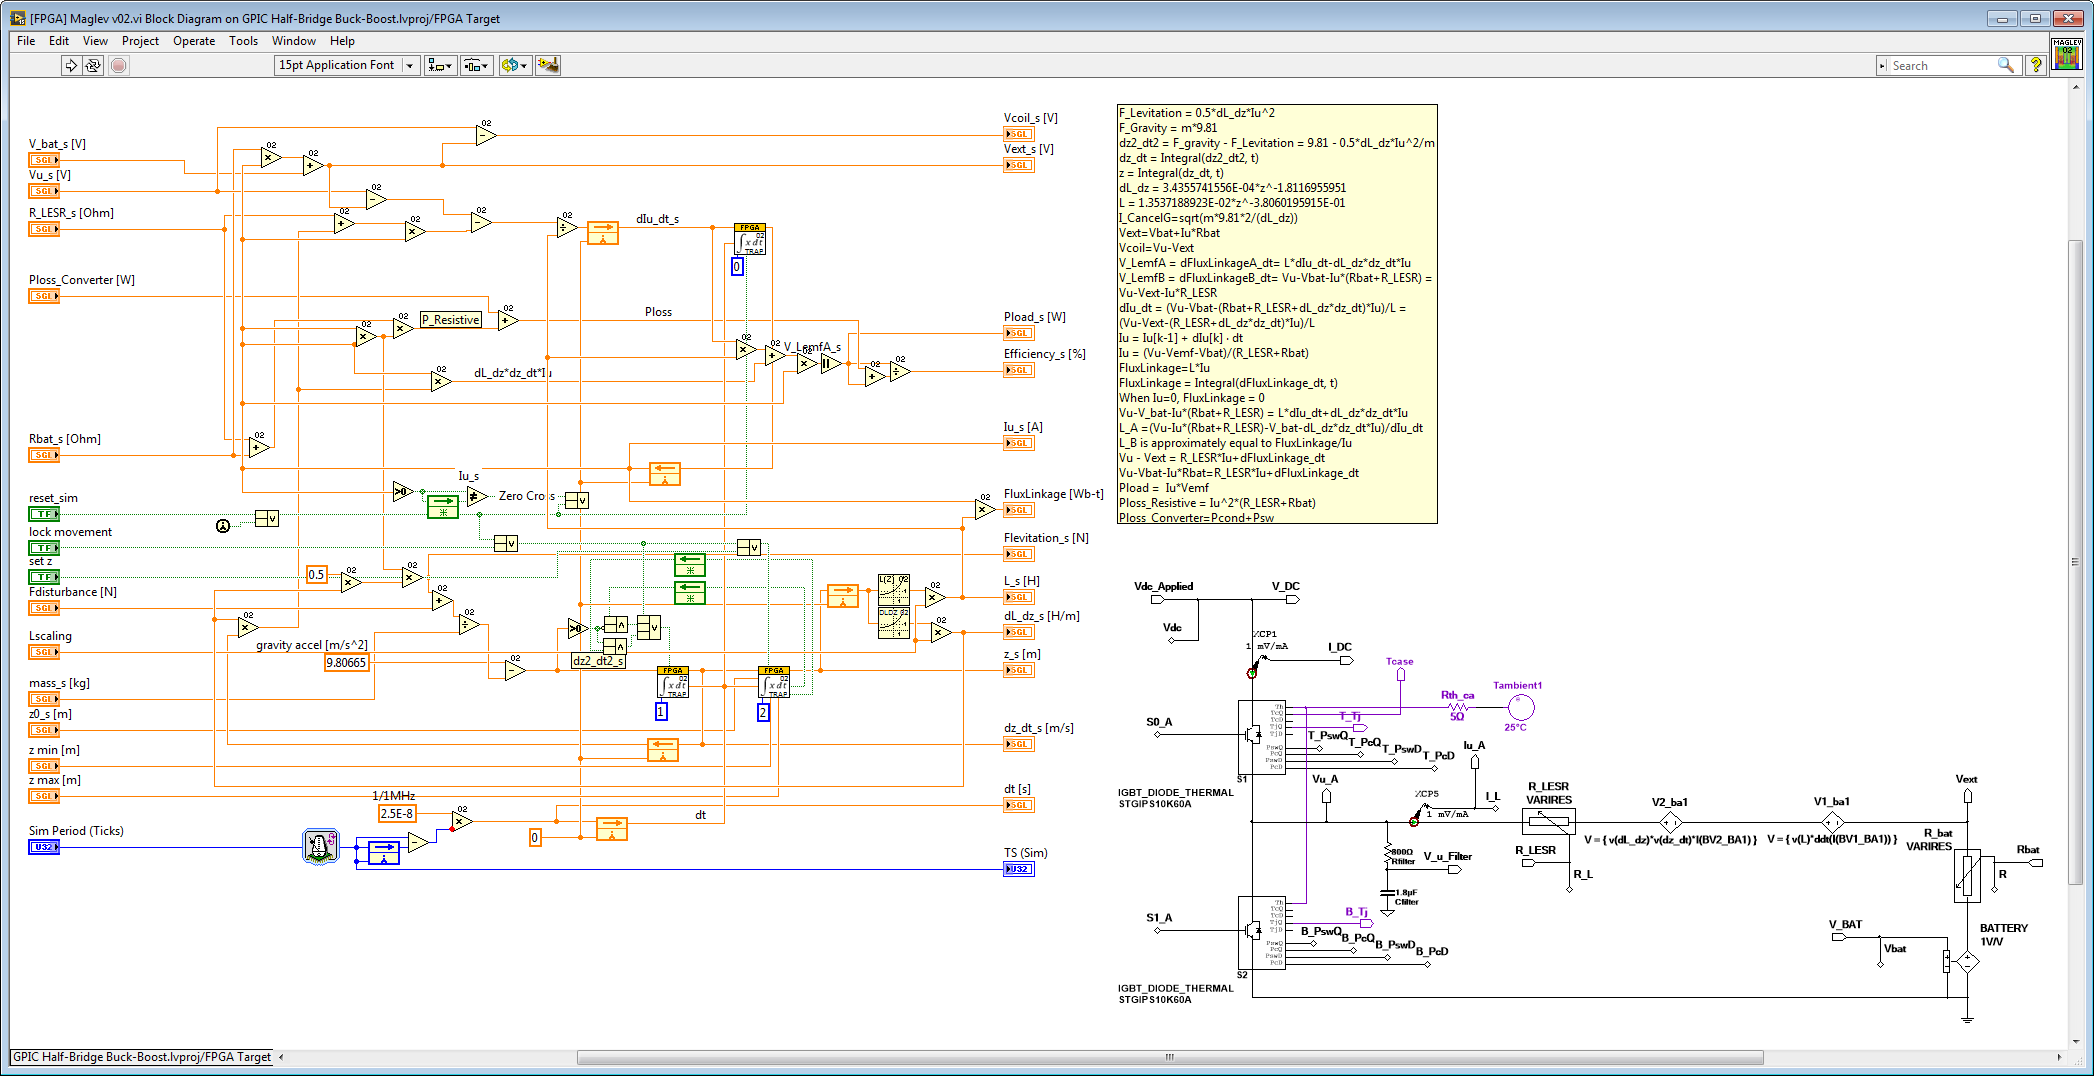Select the 2.5E-8 numeric constant
This screenshot has height=1076, width=2094.
click(x=397, y=814)
